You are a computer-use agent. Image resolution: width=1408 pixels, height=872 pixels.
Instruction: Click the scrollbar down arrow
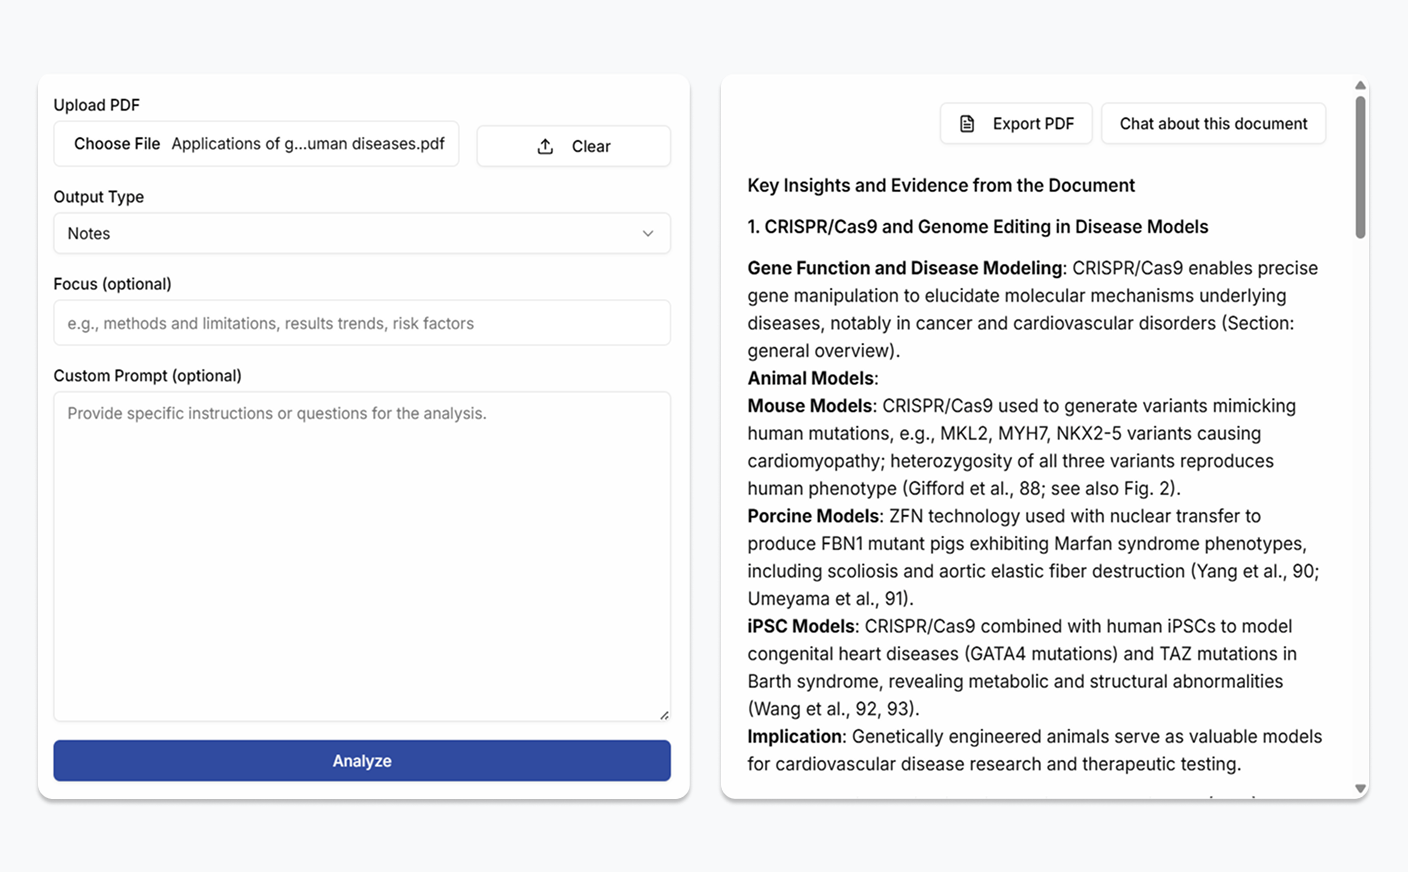(1360, 789)
